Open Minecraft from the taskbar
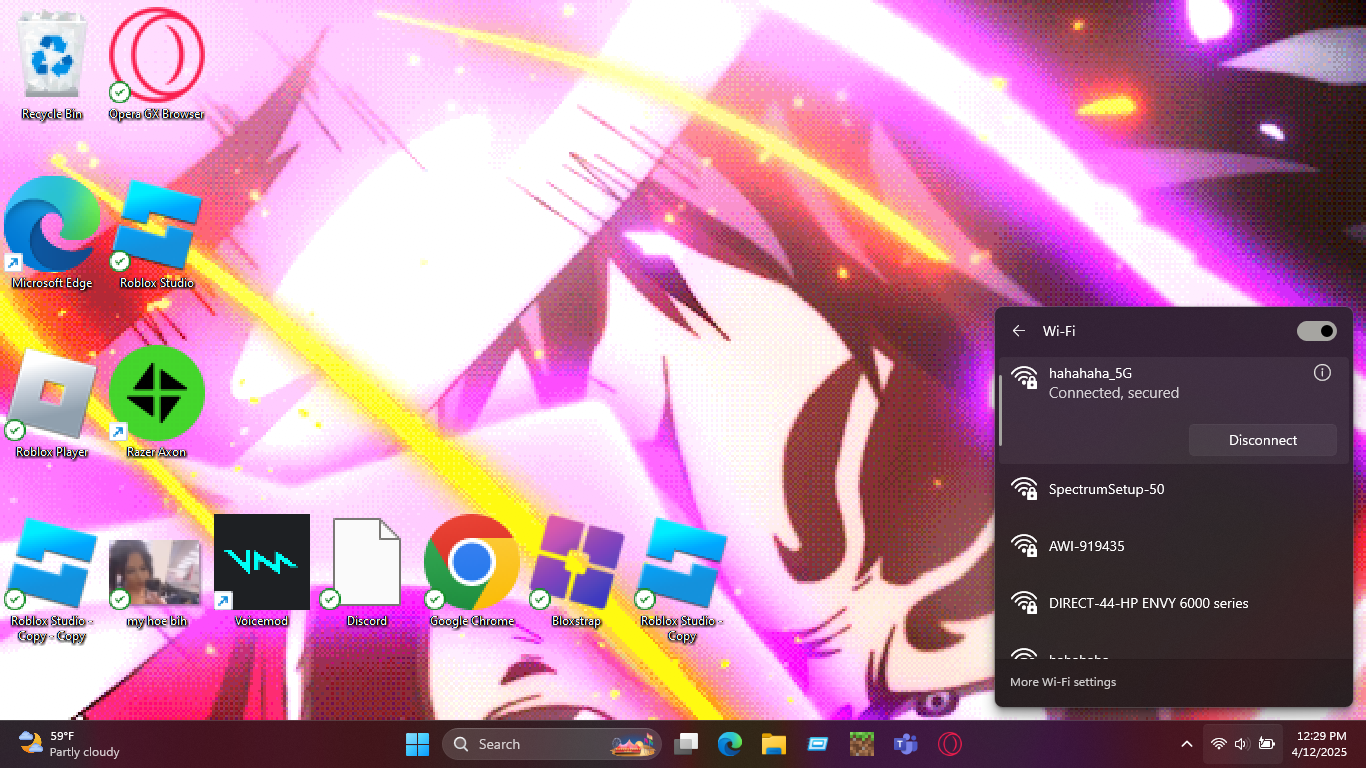1366x768 pixels. point(862,744)
